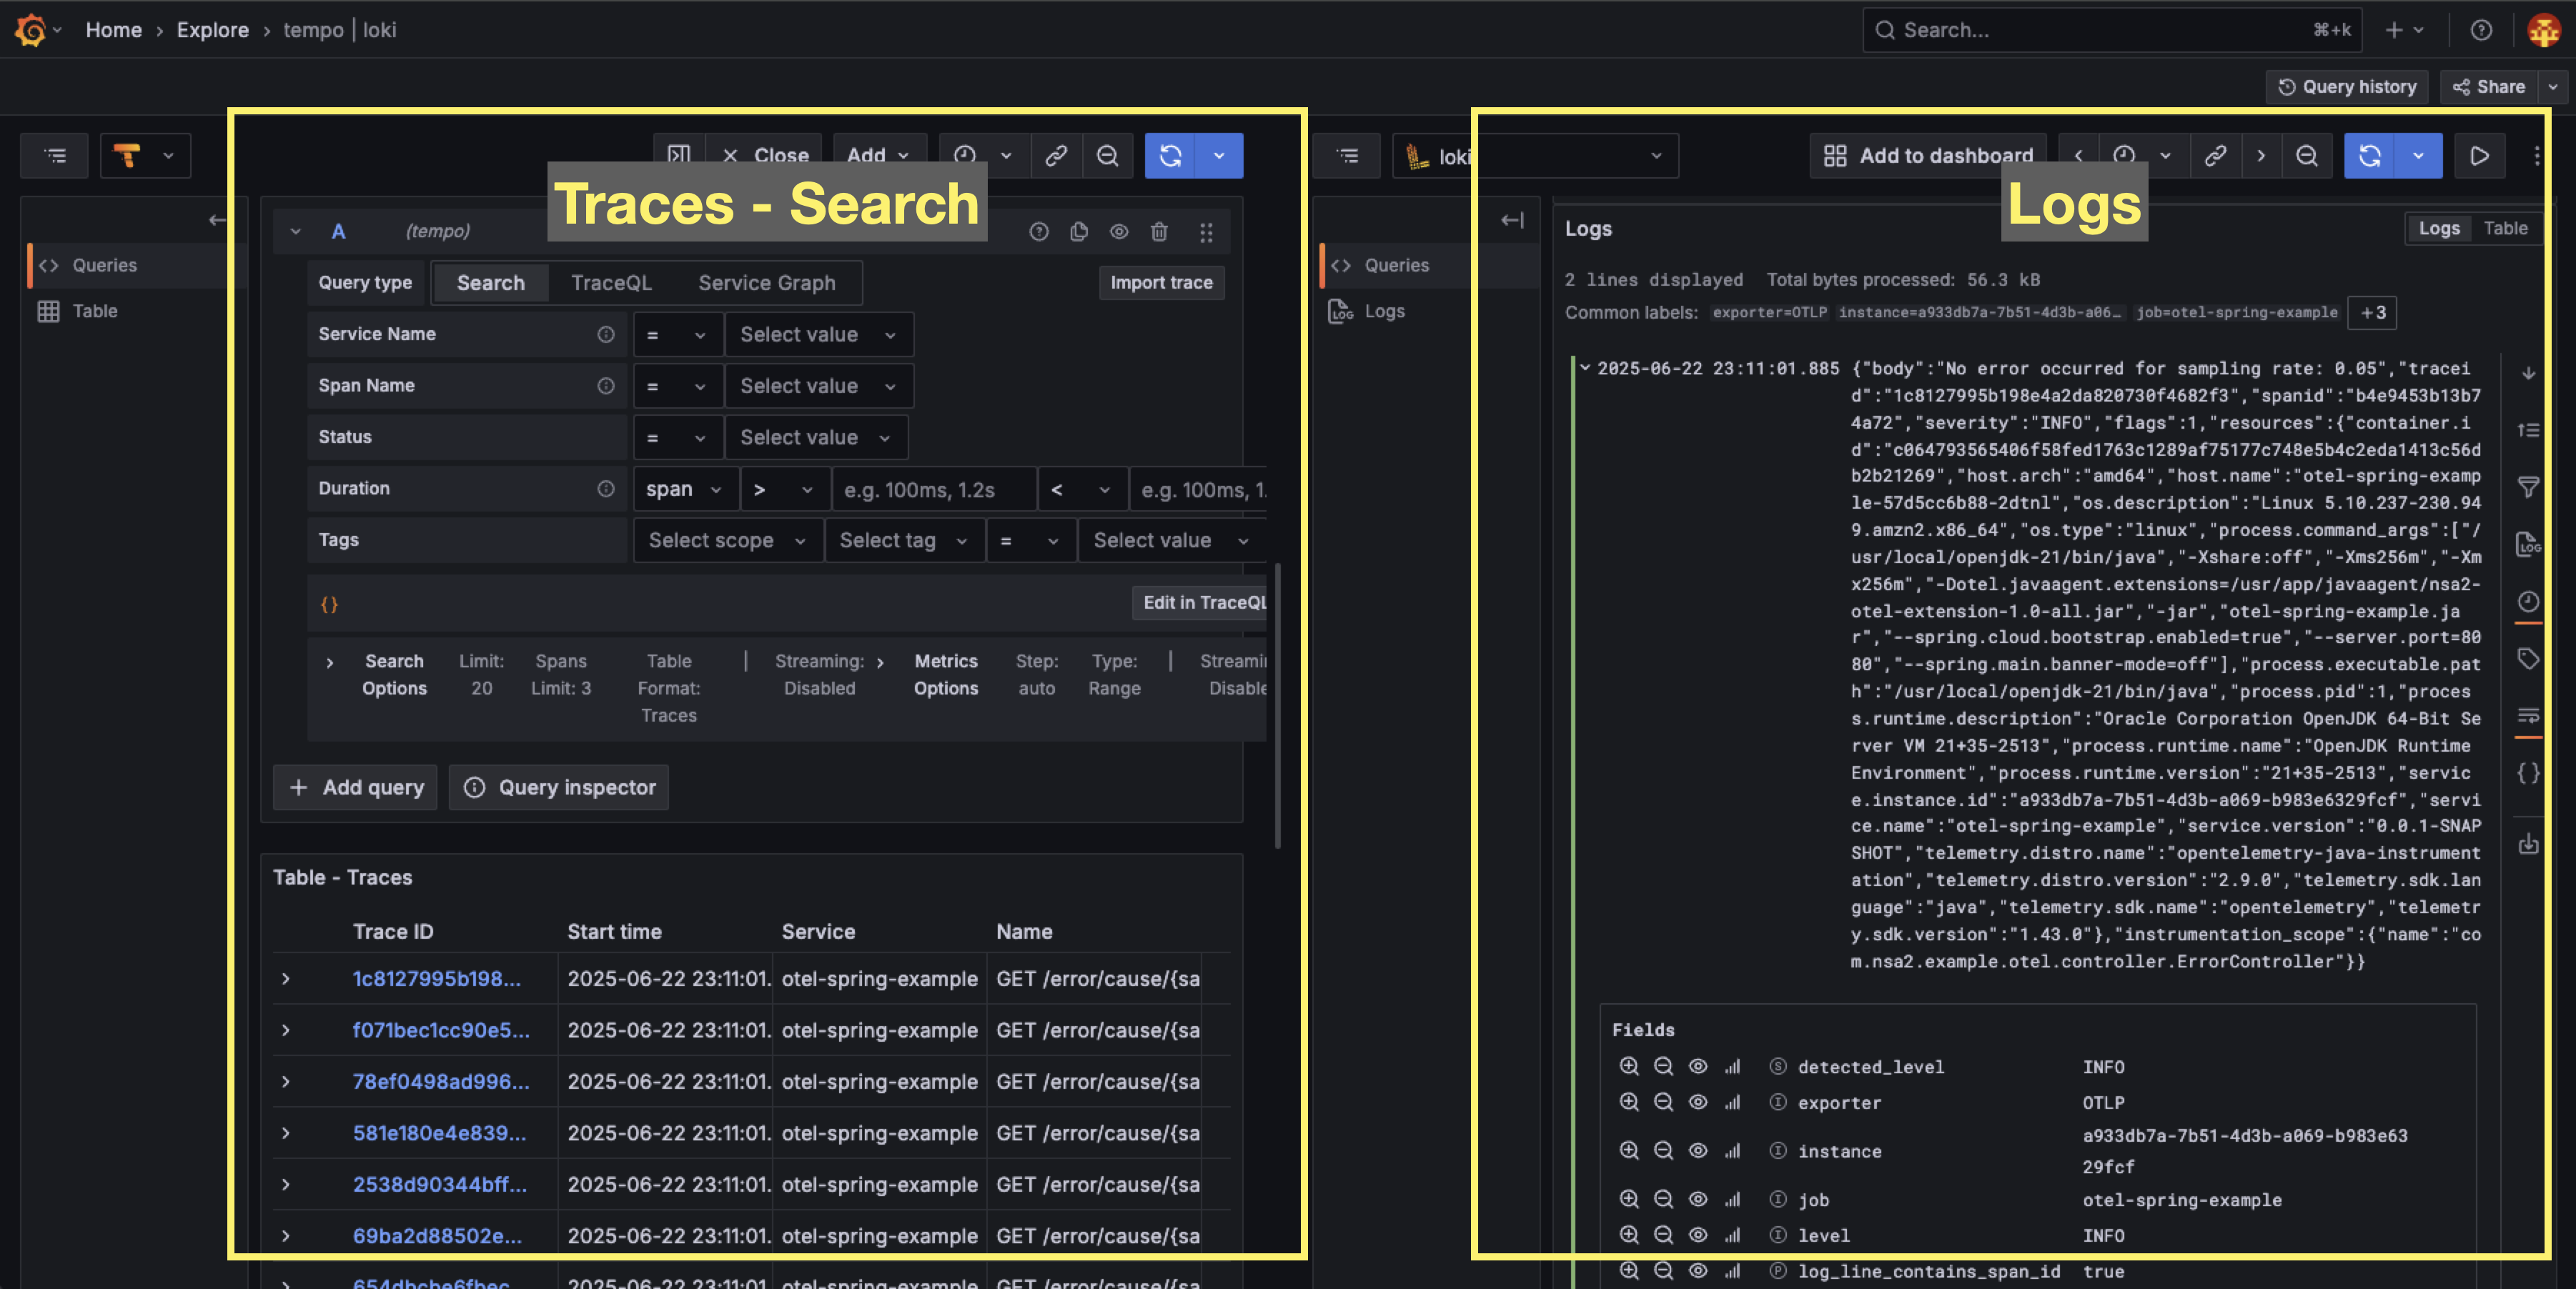Screen dimensions: 2576x1289
Task: Copy shortened link icon in tempo pane
Action: (1056, 155)
